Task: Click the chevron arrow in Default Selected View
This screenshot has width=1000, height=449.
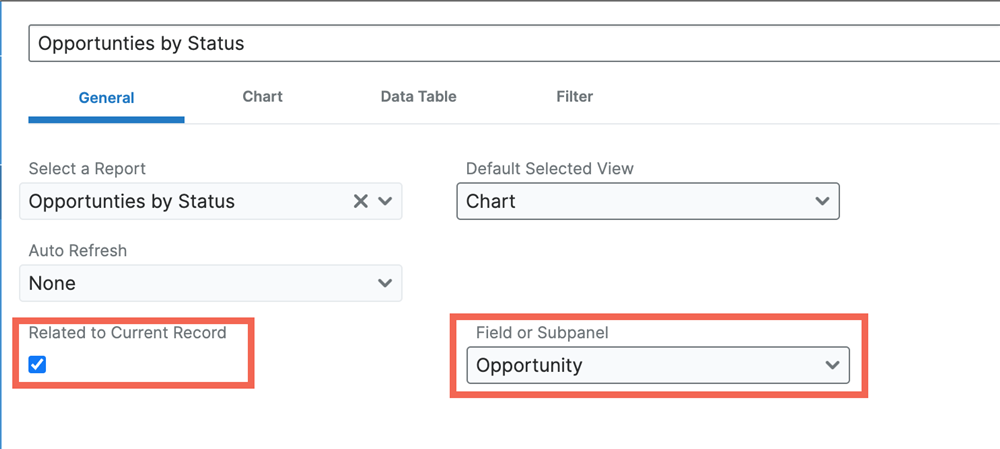Action: [822, 202]
